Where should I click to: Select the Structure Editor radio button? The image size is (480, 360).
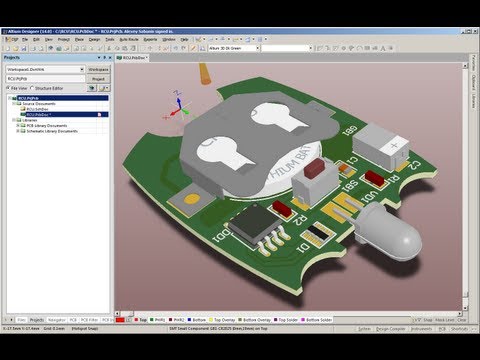[32, 88]
